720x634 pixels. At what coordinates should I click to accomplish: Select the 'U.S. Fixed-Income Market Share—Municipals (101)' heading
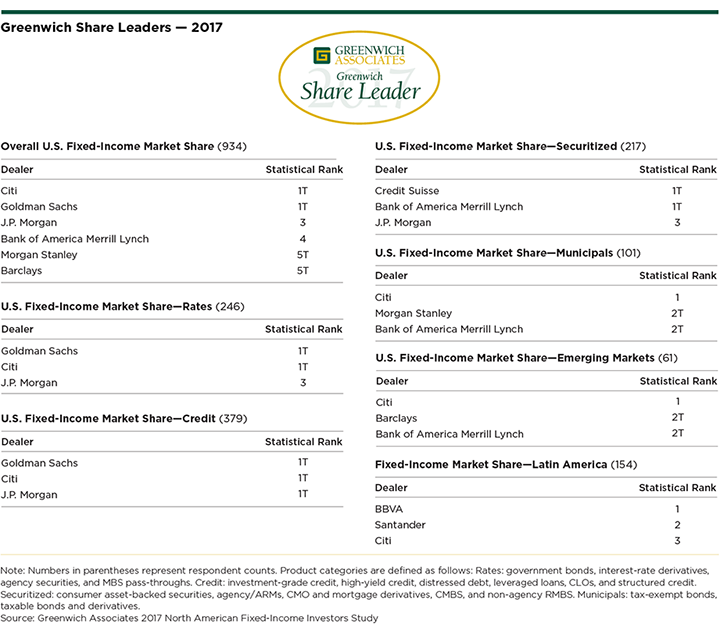point(508,253)
